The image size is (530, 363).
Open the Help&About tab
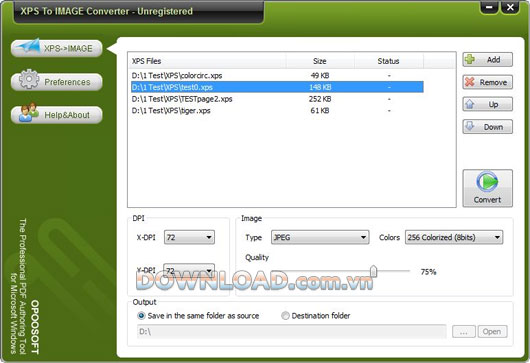point(56,115)
